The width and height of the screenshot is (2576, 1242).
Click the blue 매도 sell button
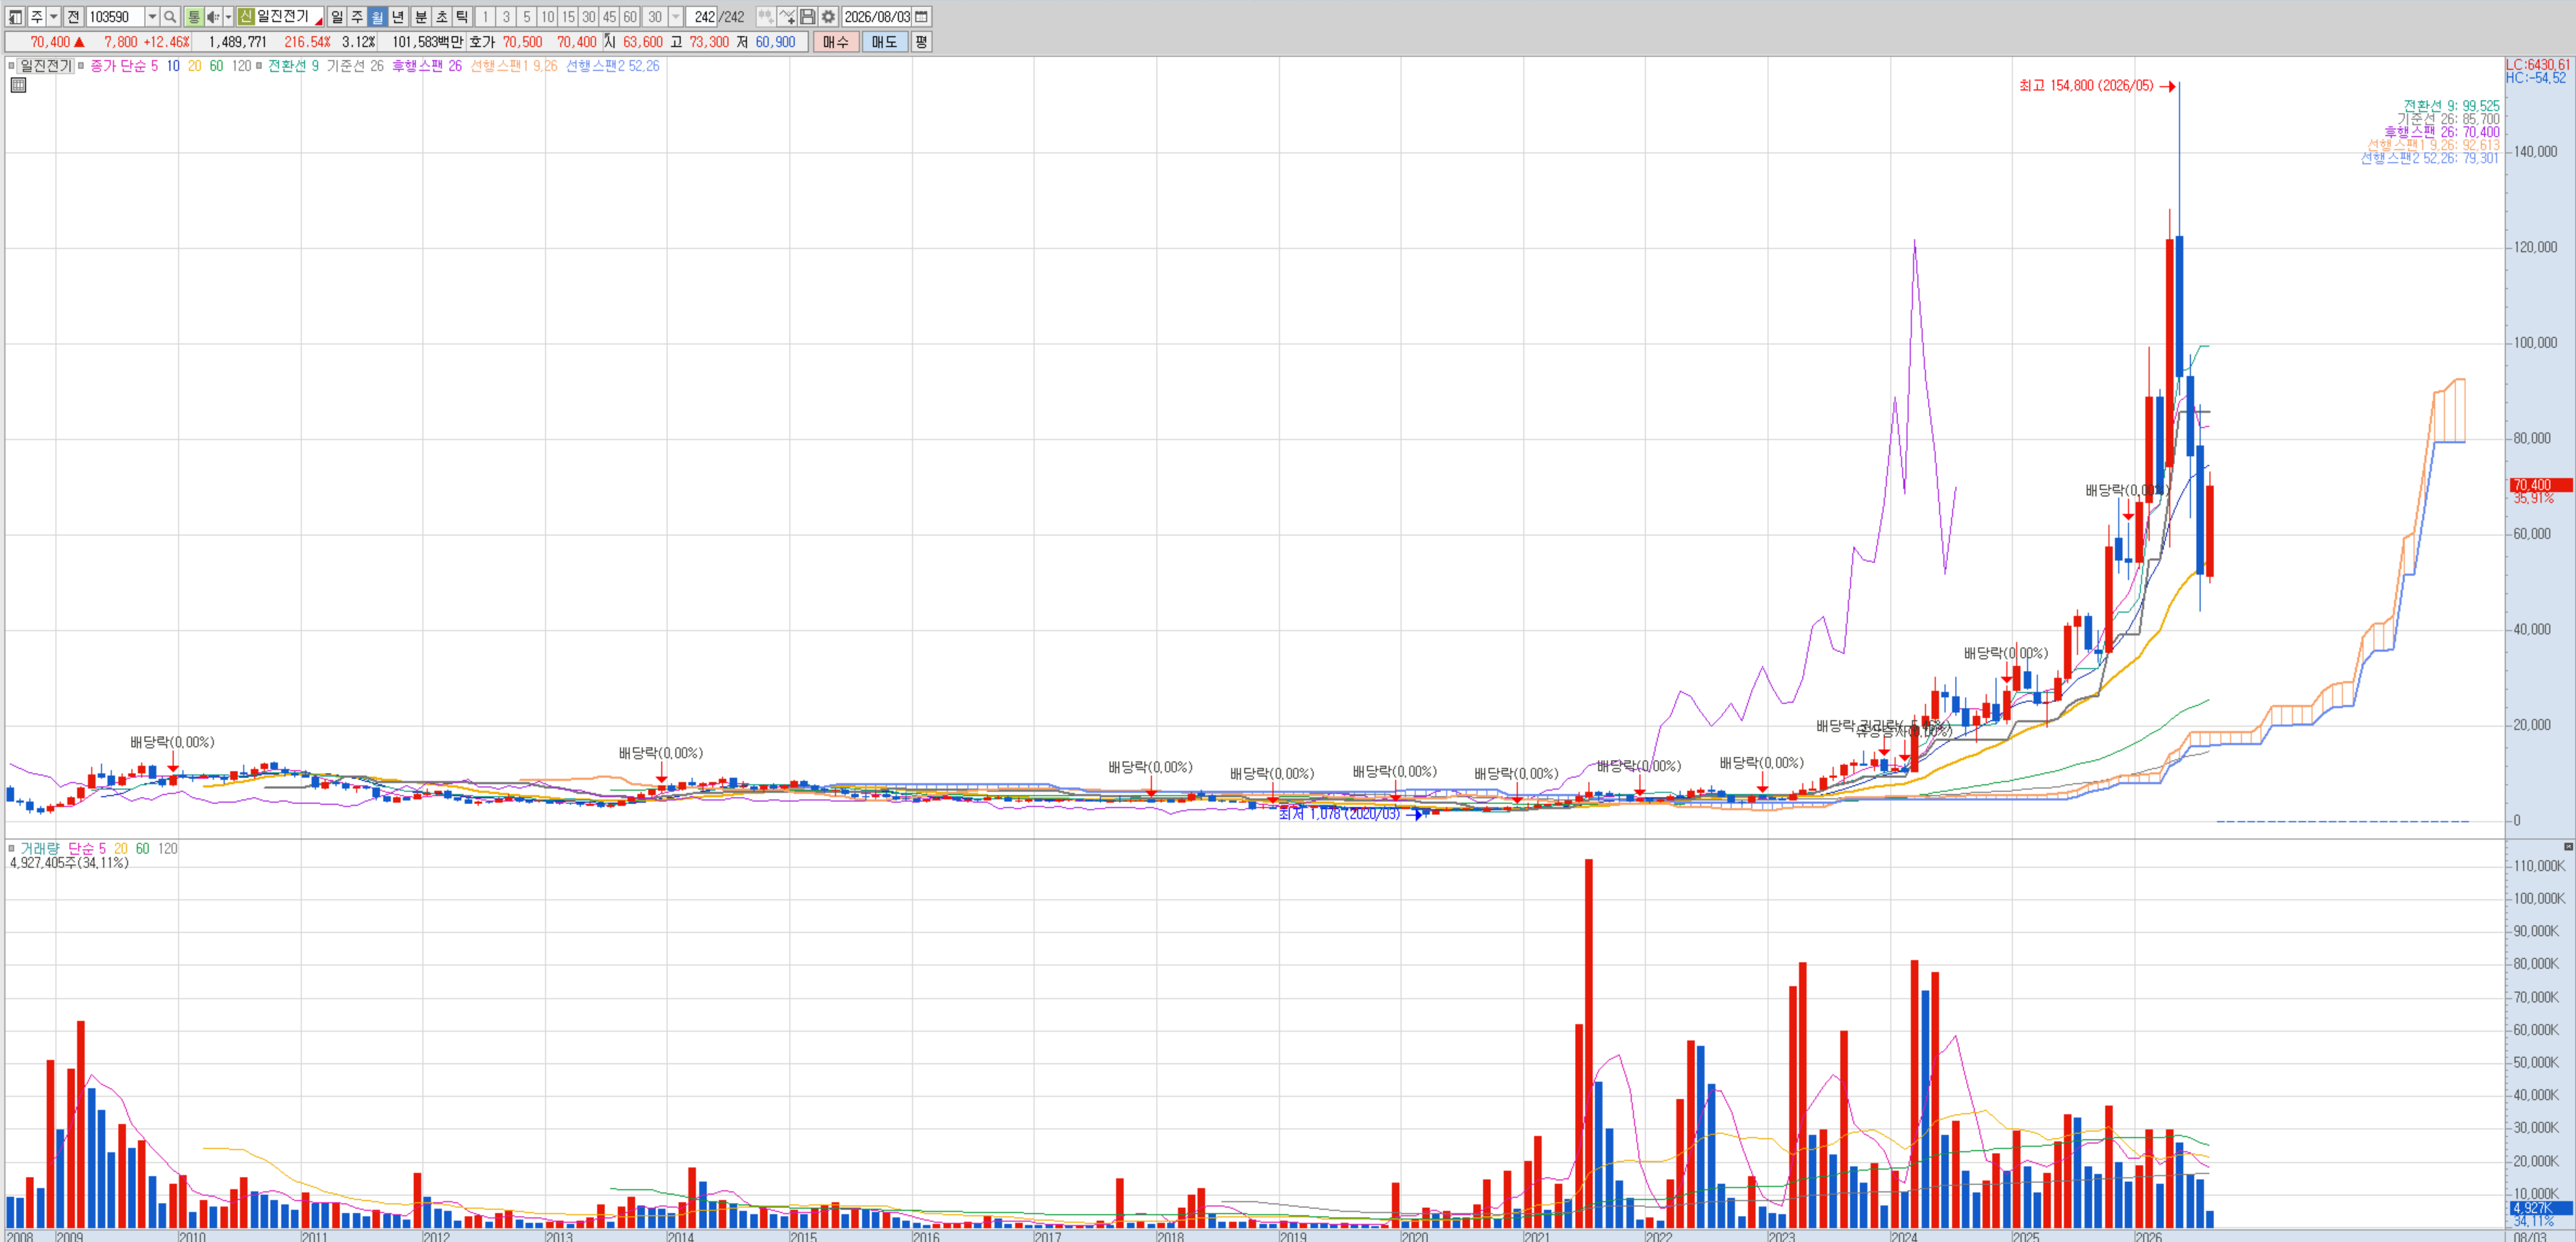(x=884, y=42)
